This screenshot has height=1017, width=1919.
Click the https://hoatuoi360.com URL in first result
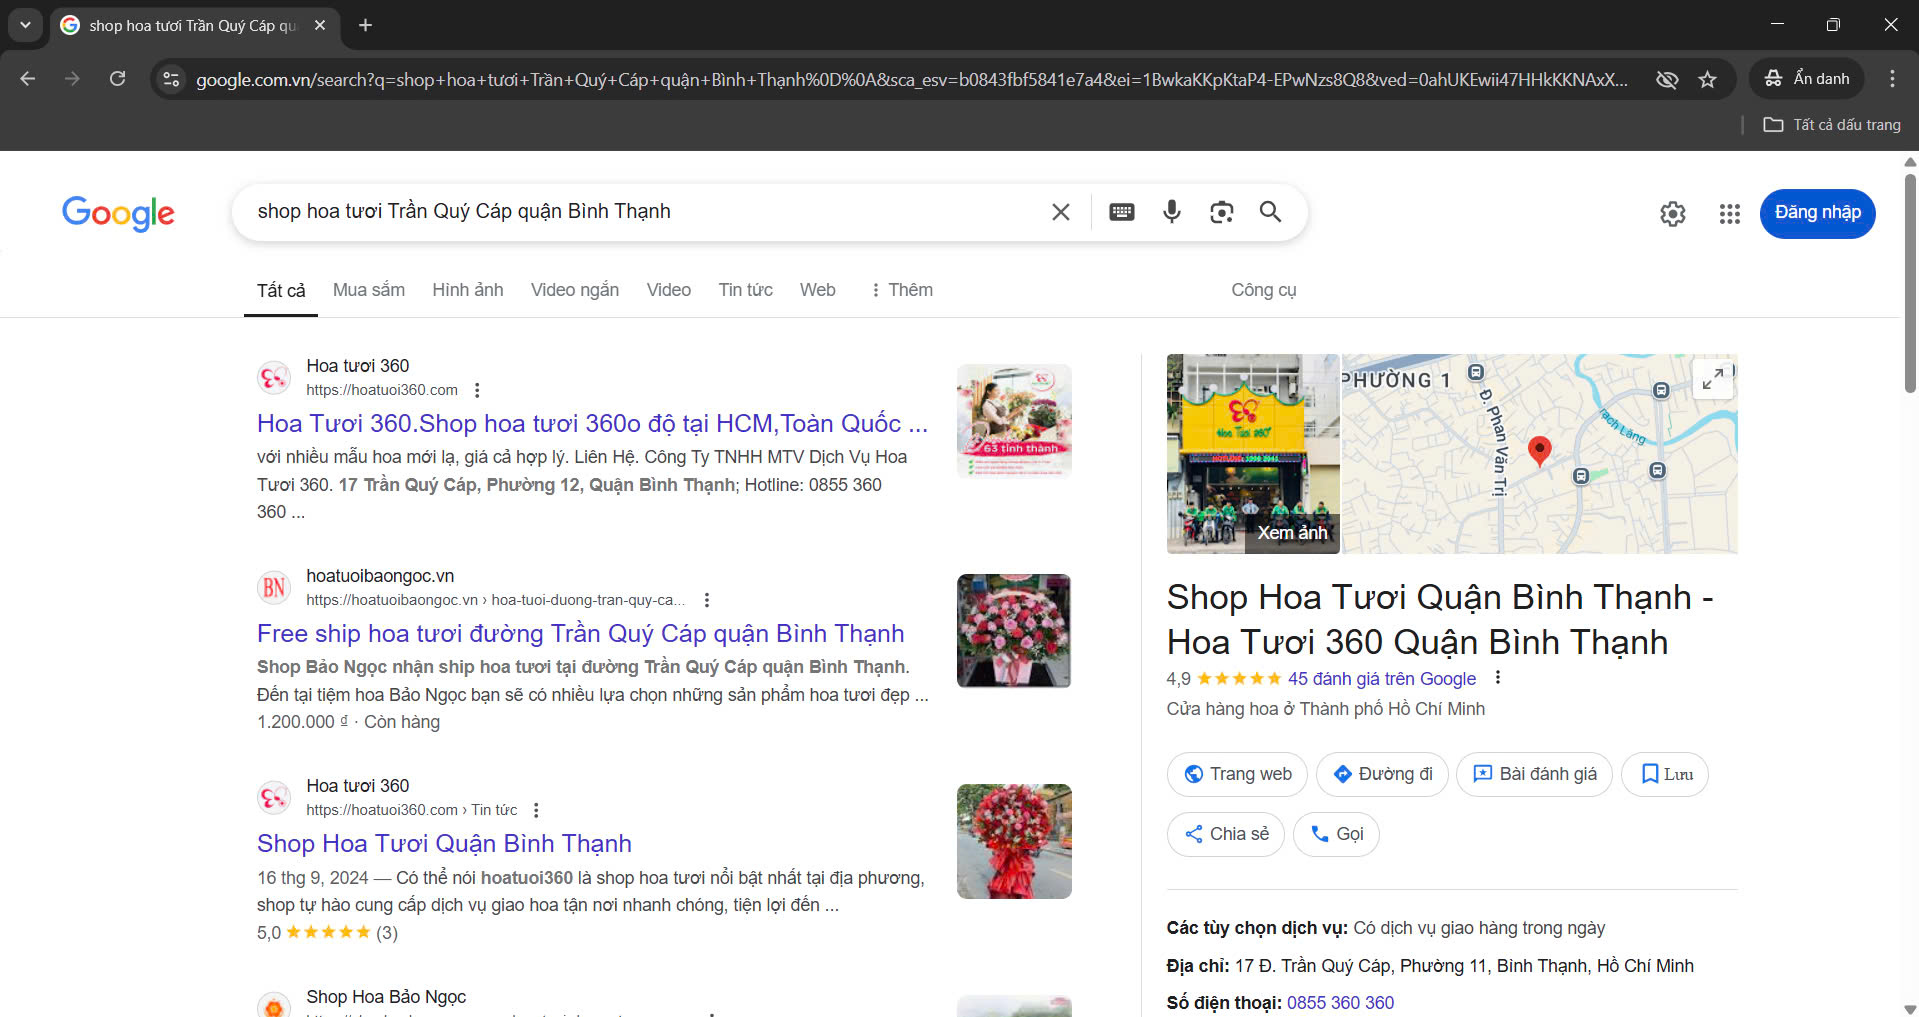point(382,390)
